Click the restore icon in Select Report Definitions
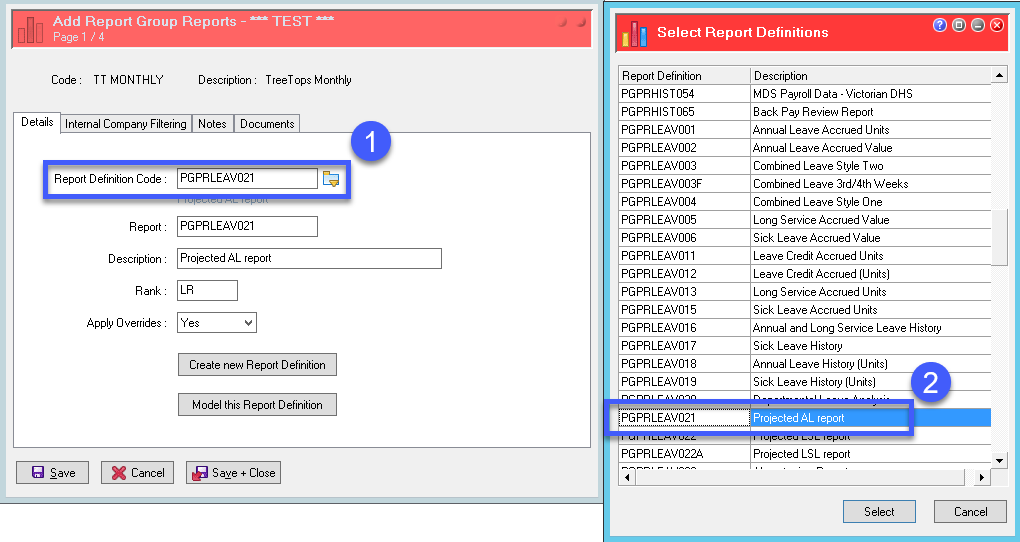Viewport: 1020px width, 542px height. [x=959, y=25]
